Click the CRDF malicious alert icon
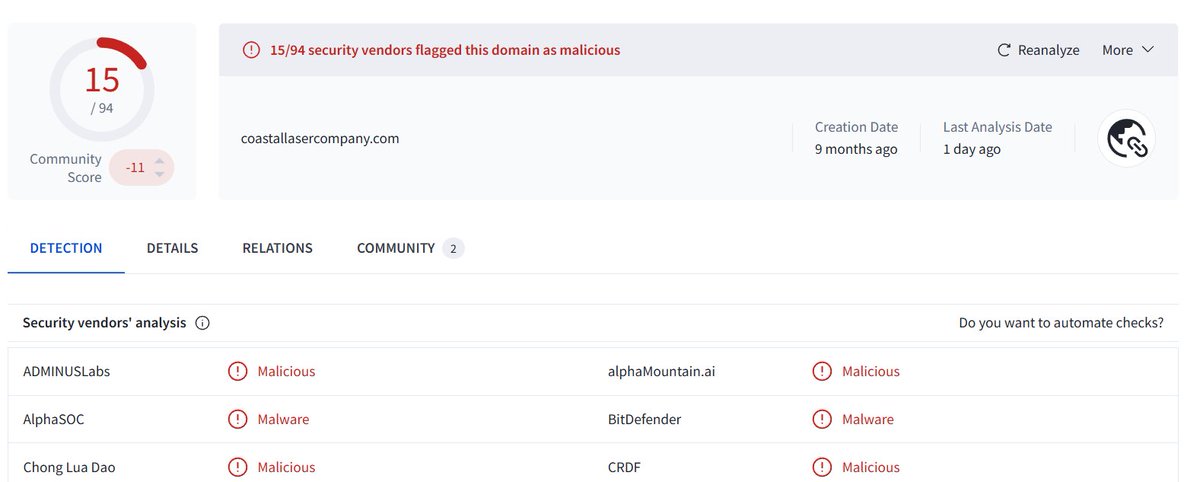Screen dimensions: 1200x482 [x=822, y=467]
